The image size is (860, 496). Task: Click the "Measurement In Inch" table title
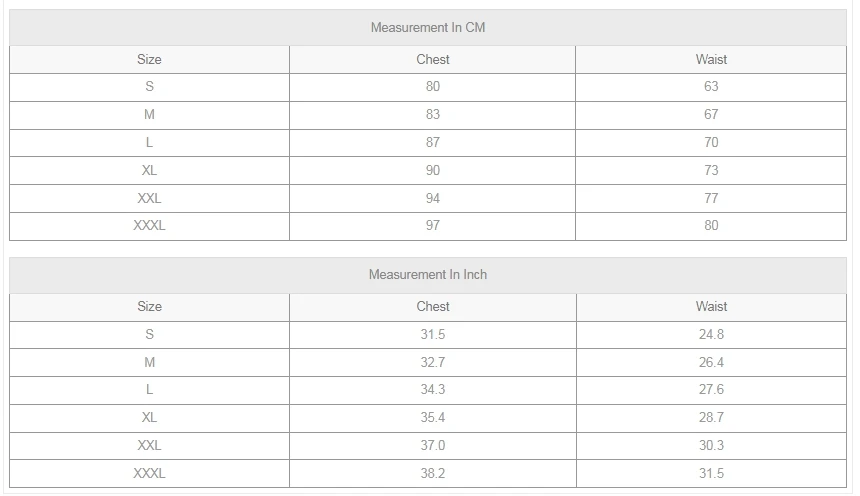[x=428, y=274]
